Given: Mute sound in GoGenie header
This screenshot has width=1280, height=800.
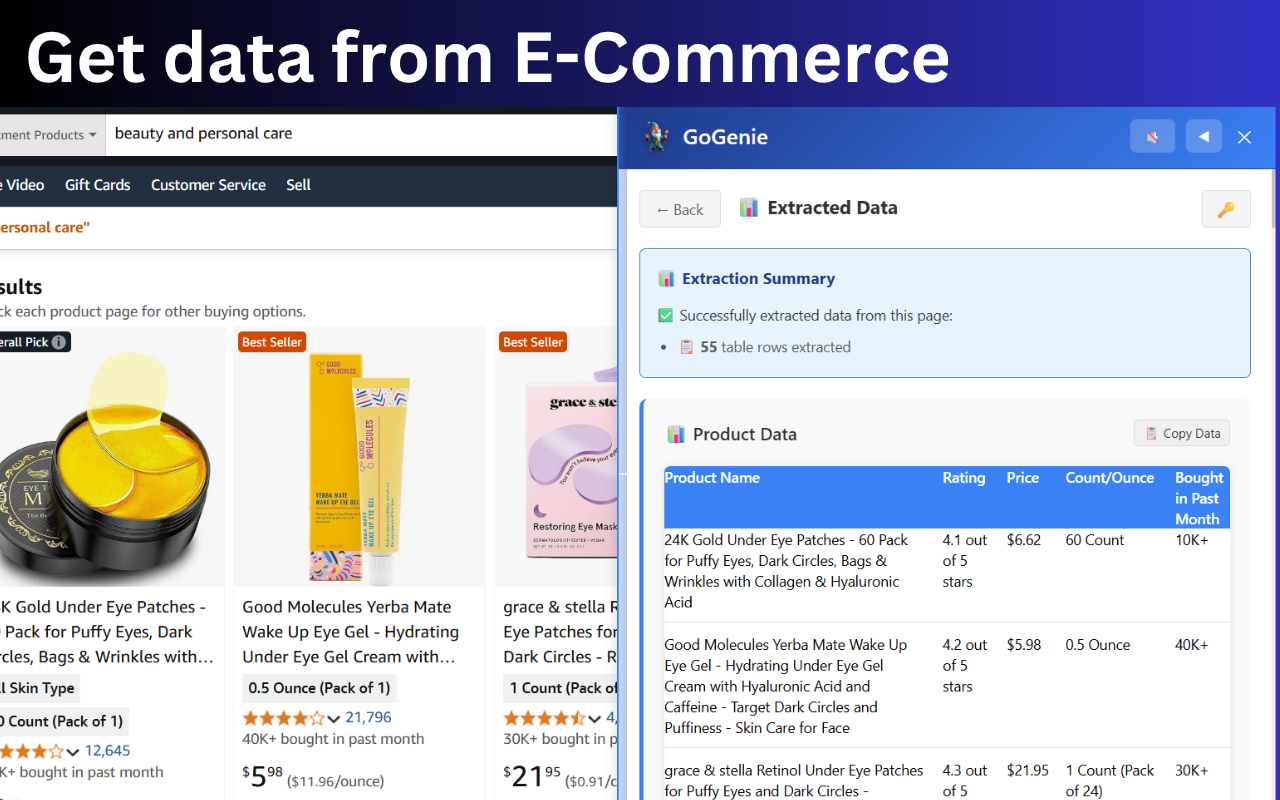Looking at the screenshot, I should 1152,137.
